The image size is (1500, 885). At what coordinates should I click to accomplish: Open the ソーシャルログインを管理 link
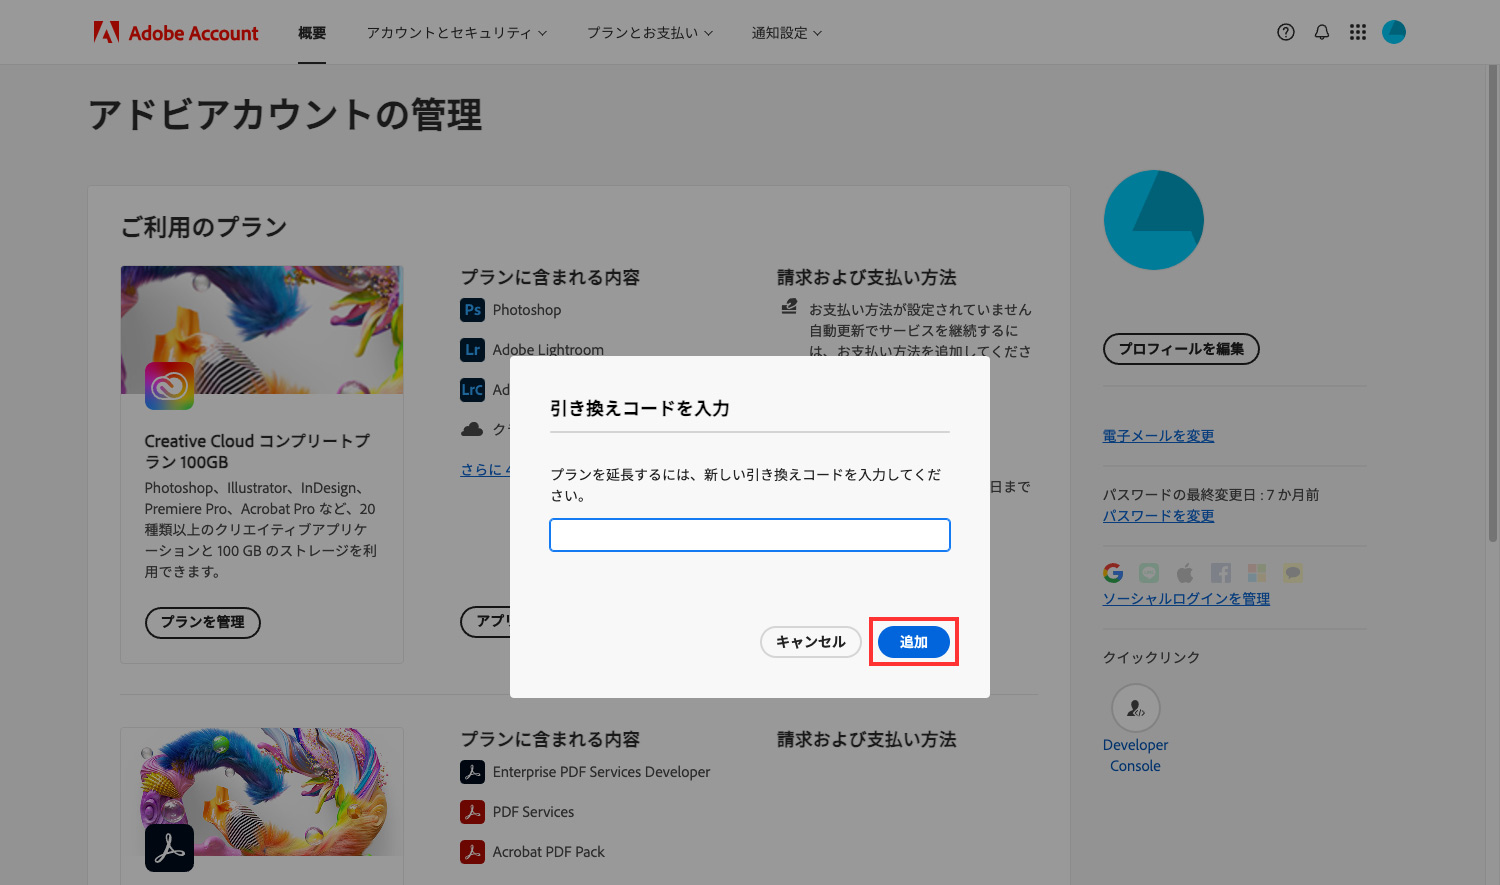click(1186, 599)
